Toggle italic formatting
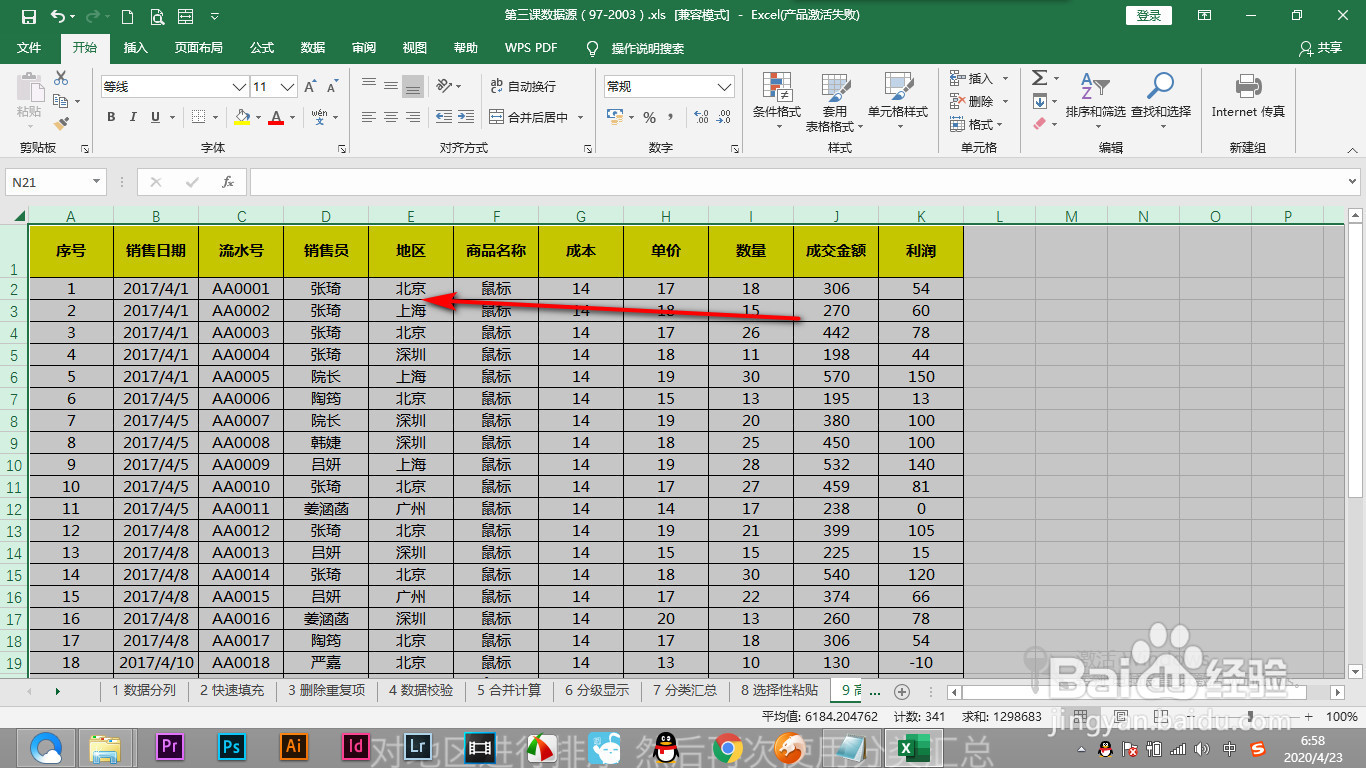 [132, 117]
